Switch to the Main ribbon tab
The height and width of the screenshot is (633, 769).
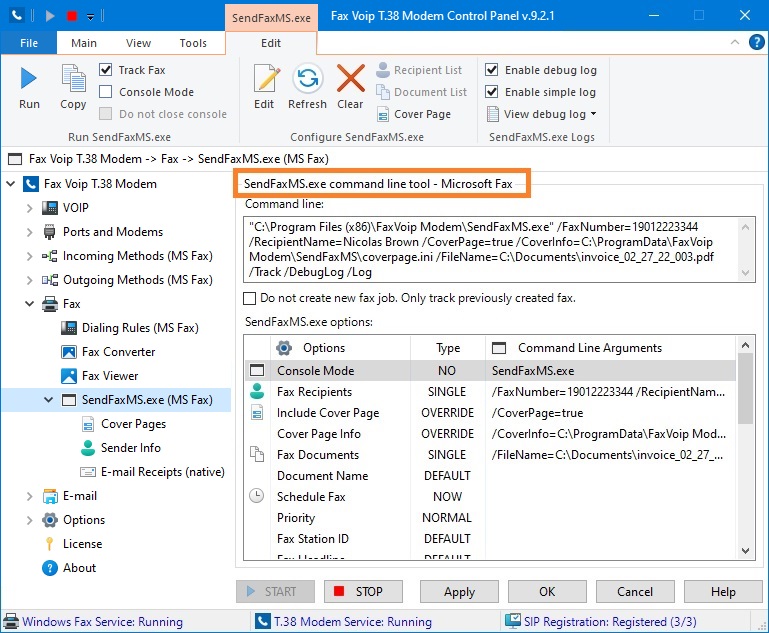tap(84, 43)
